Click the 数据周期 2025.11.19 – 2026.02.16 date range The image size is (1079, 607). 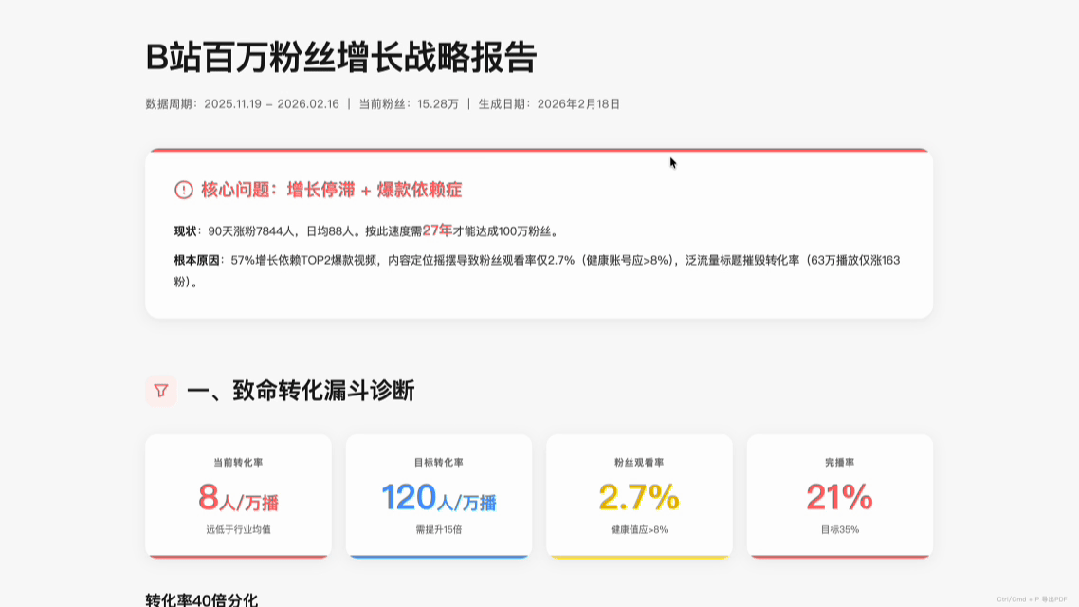(242, 104)
